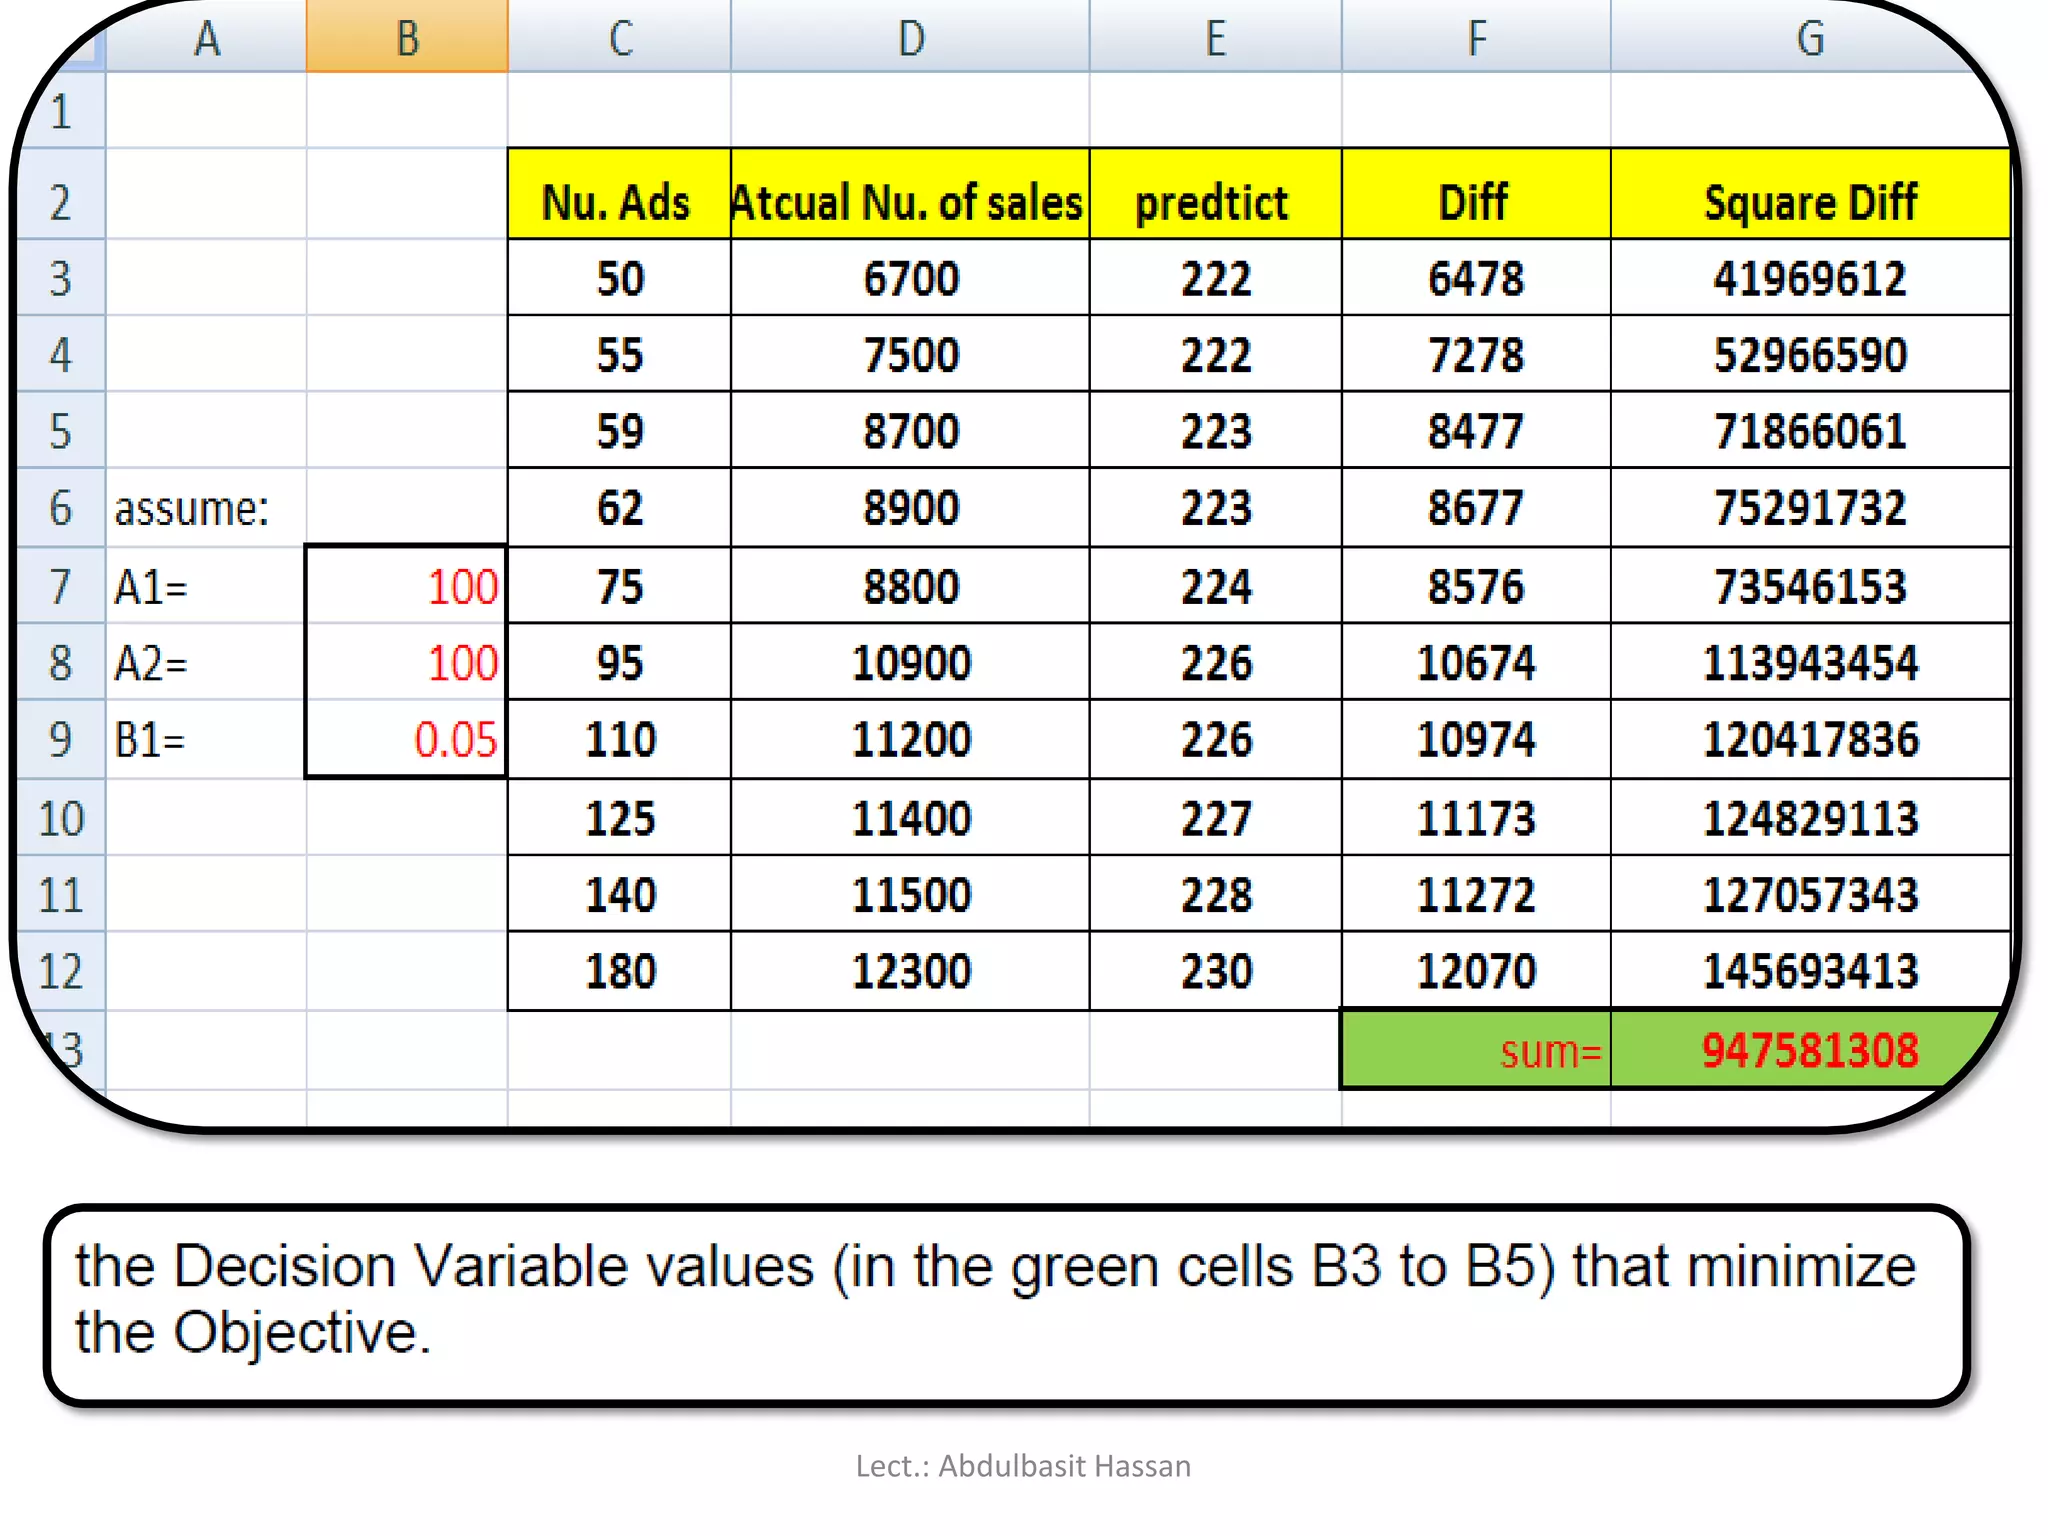This screenshot has height=1536, width=2048.
Task: Select the Diff value 6478
Action: click(1476, 278)
